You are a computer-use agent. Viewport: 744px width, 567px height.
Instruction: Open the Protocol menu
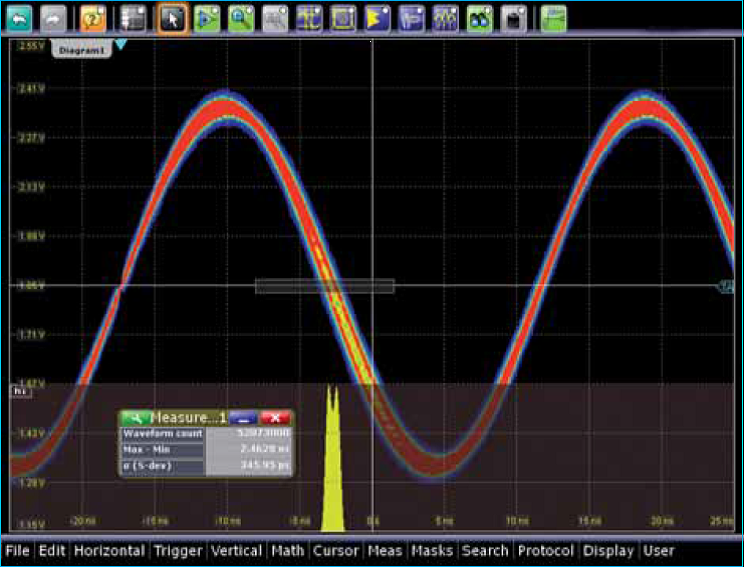tap(546, 550)
